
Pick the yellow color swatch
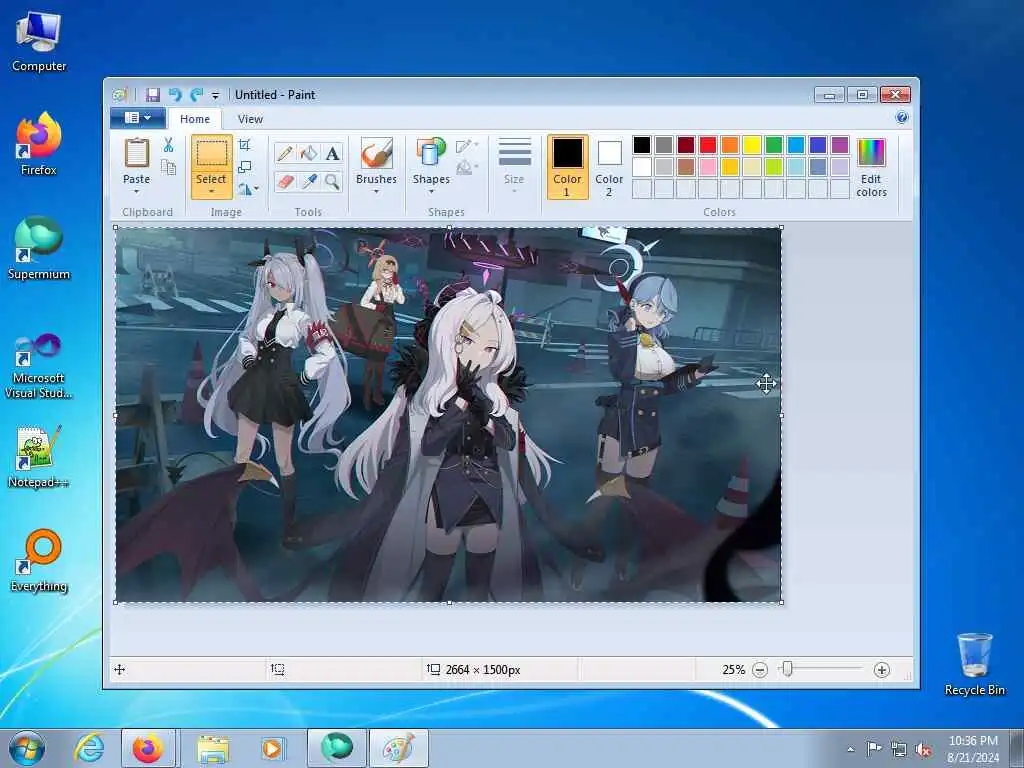tap(752, 145)
